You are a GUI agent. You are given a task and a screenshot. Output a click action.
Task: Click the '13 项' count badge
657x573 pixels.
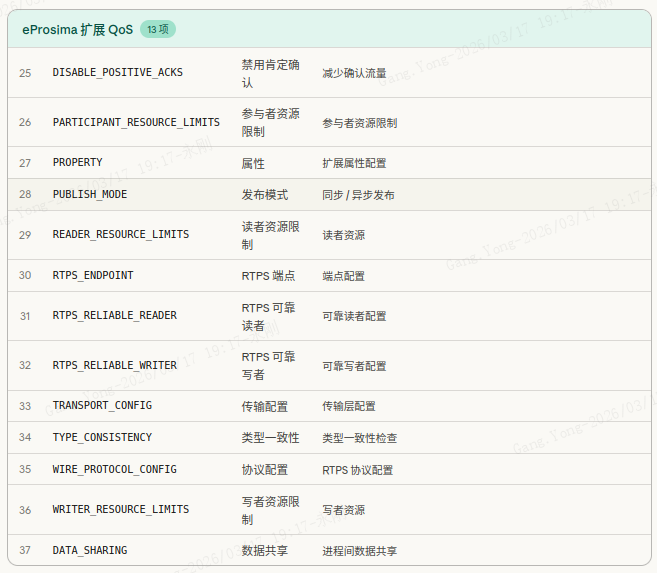click(x=158, y=29)
